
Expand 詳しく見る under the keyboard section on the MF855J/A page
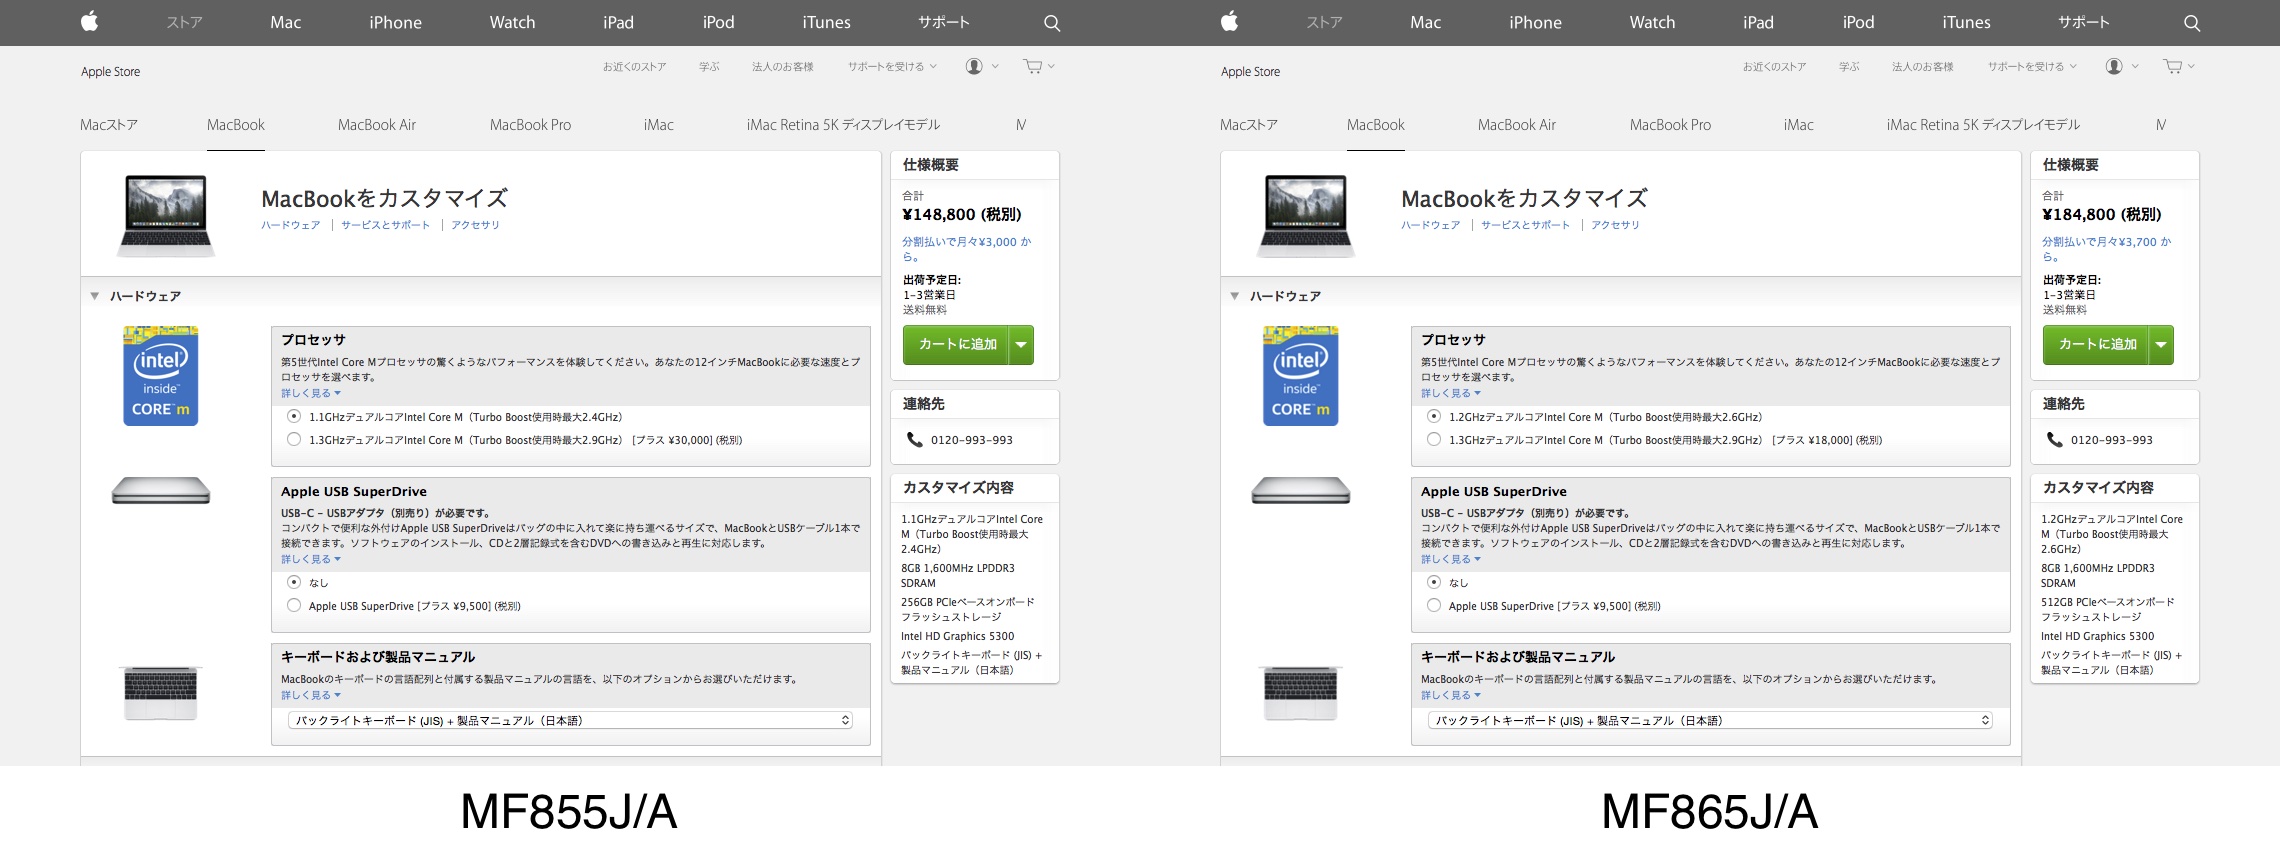[x=311, y=695]
